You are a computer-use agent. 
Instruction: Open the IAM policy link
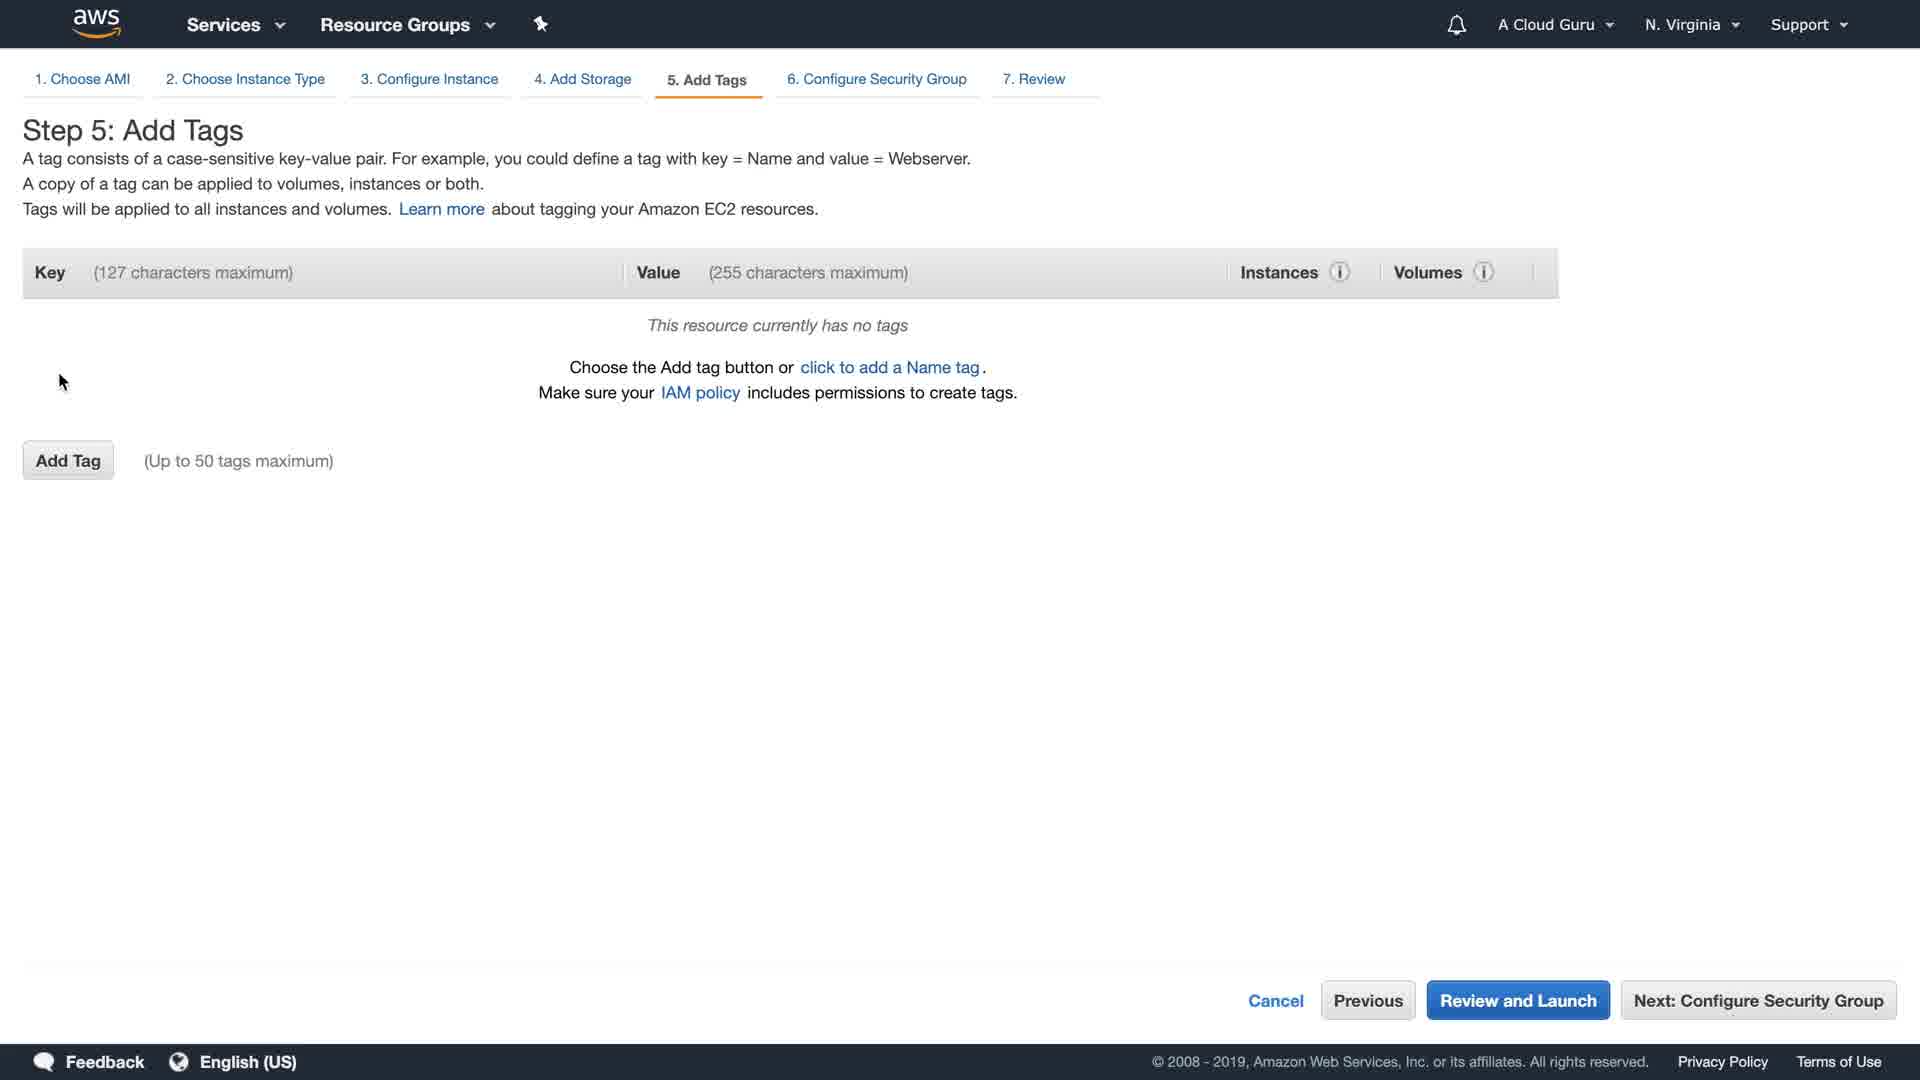[700, 393]
